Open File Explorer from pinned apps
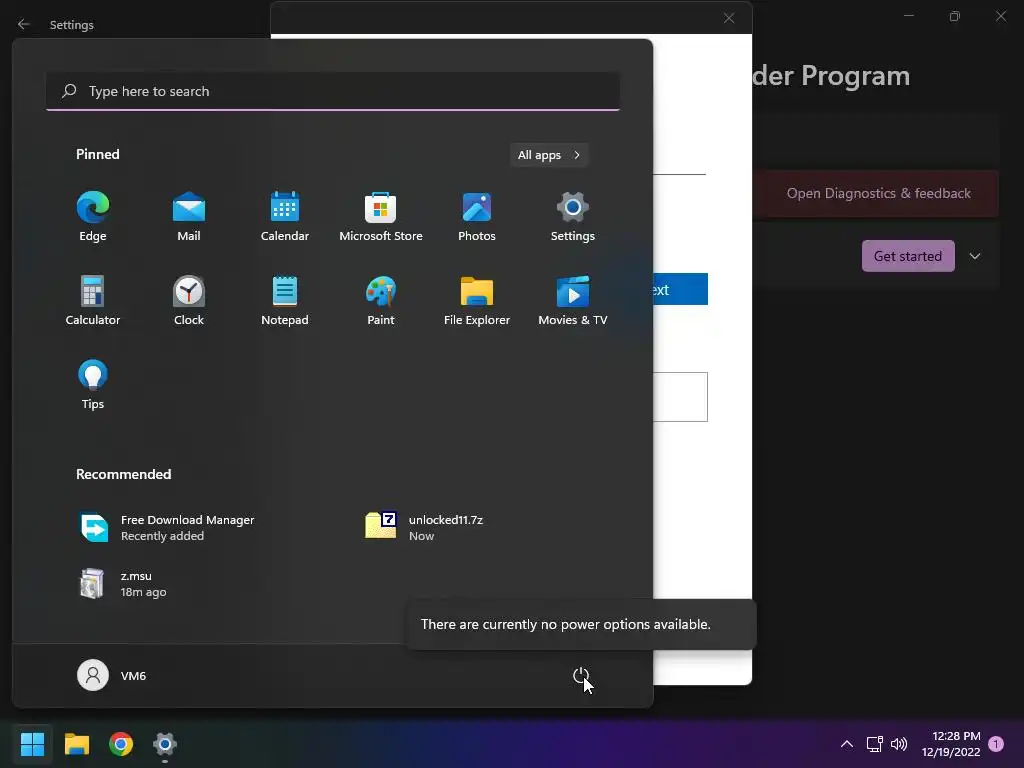 pos(477,301)
